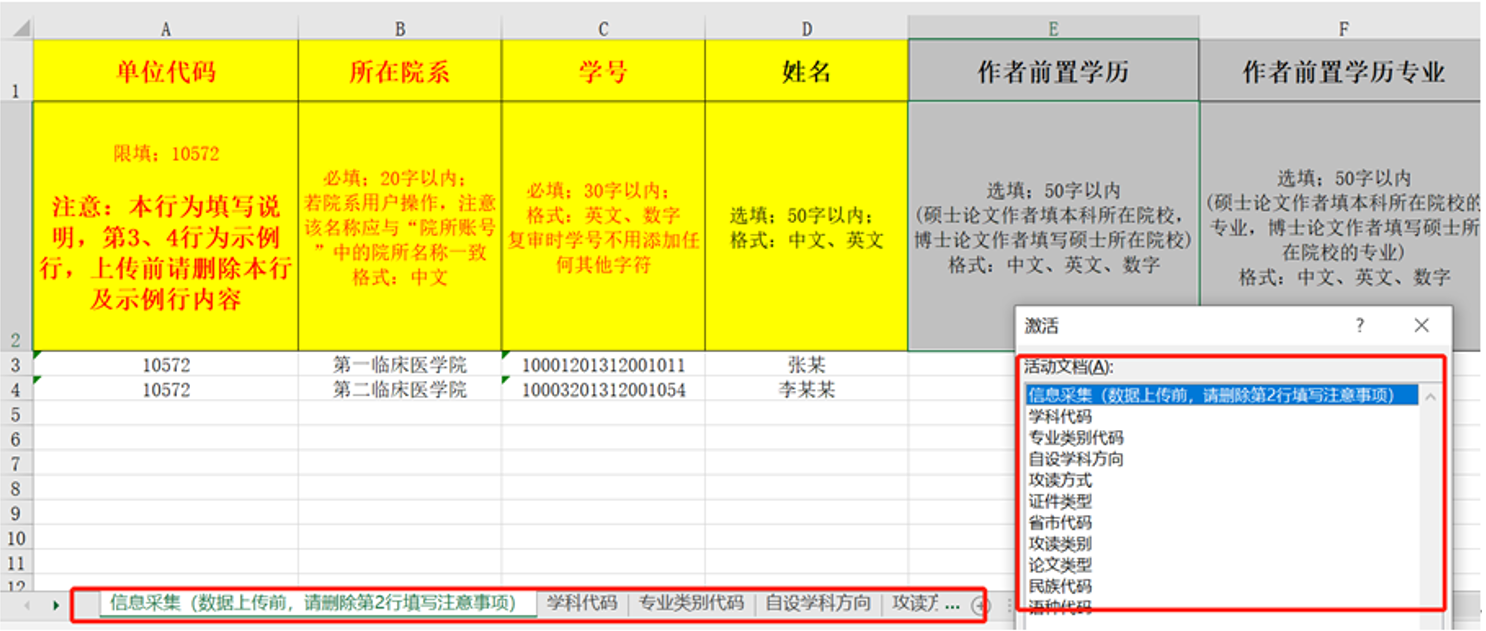Choose 证件类型 in the 活动文档 list
1486x631 pixels.
(x=1060, y=501)
